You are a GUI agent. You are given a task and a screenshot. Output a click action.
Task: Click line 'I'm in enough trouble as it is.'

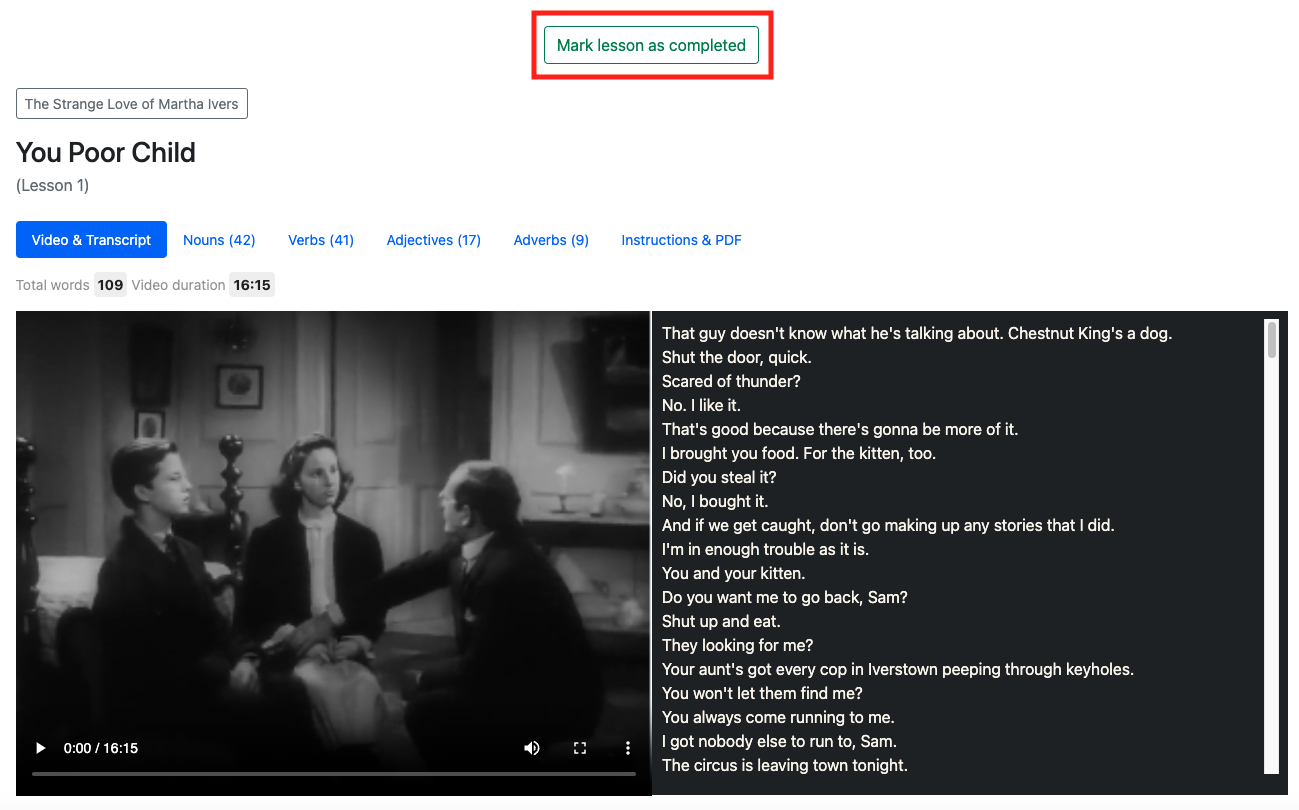(766, 550)
